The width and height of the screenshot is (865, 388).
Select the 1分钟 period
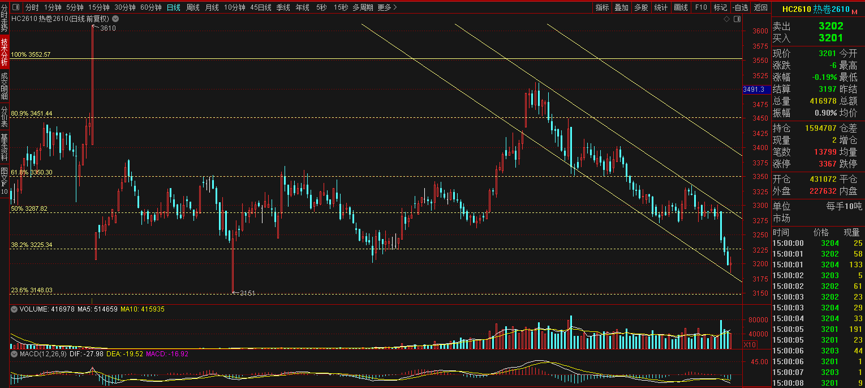click(x=53, y=8)
